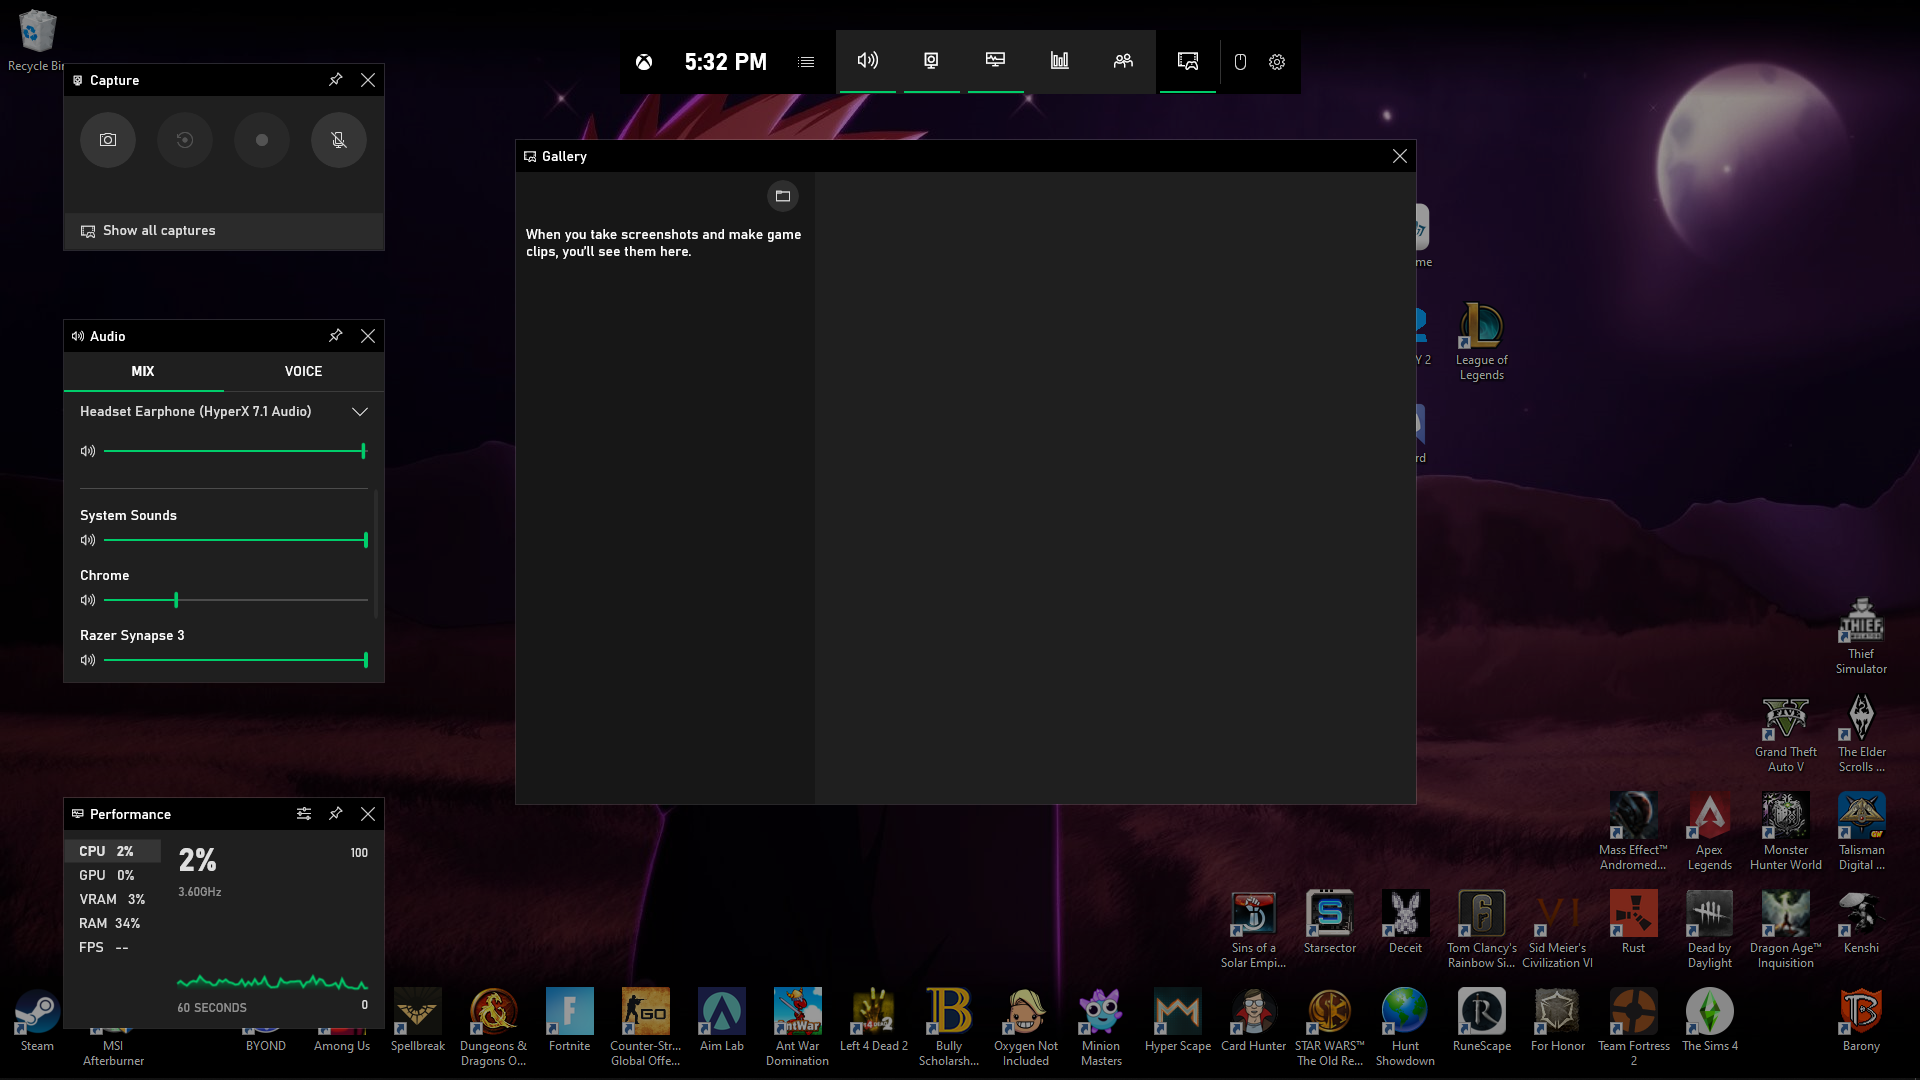Click Show all captures
Image resolution: width=1920 pixels, height=1080 pixels.
[x=224, y=231]
